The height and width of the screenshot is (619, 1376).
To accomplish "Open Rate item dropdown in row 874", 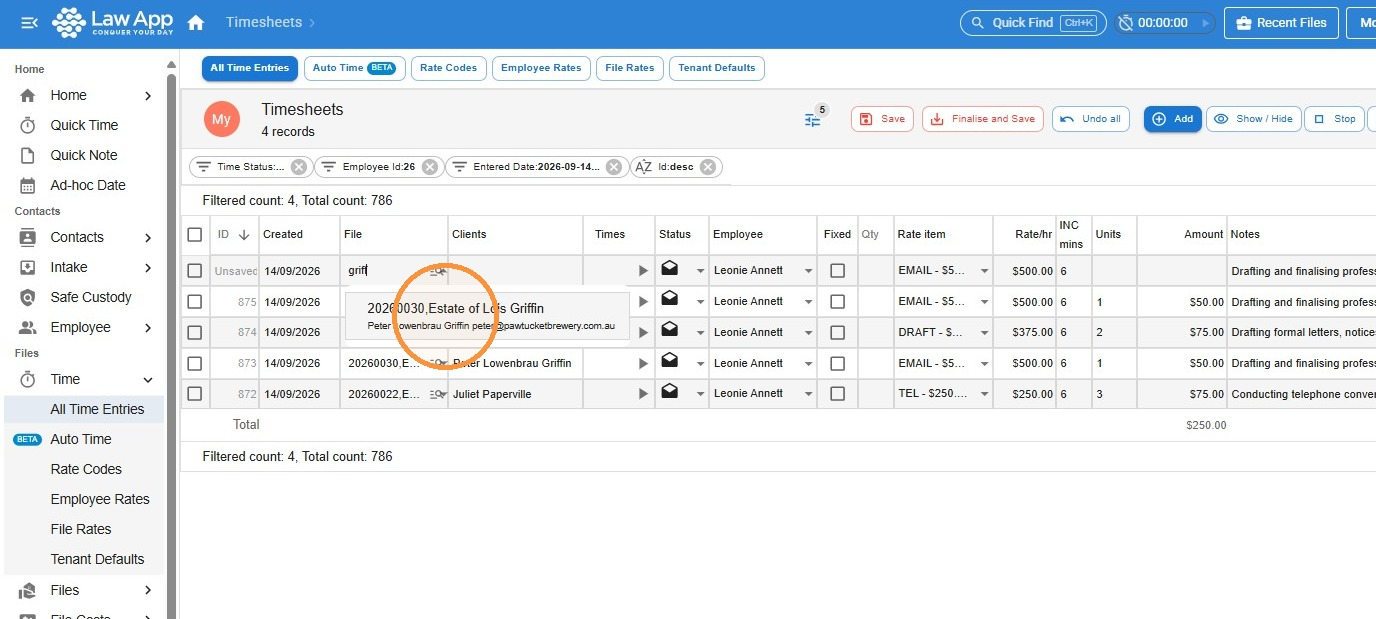I will pyautogui.click(x=984, y=332).
